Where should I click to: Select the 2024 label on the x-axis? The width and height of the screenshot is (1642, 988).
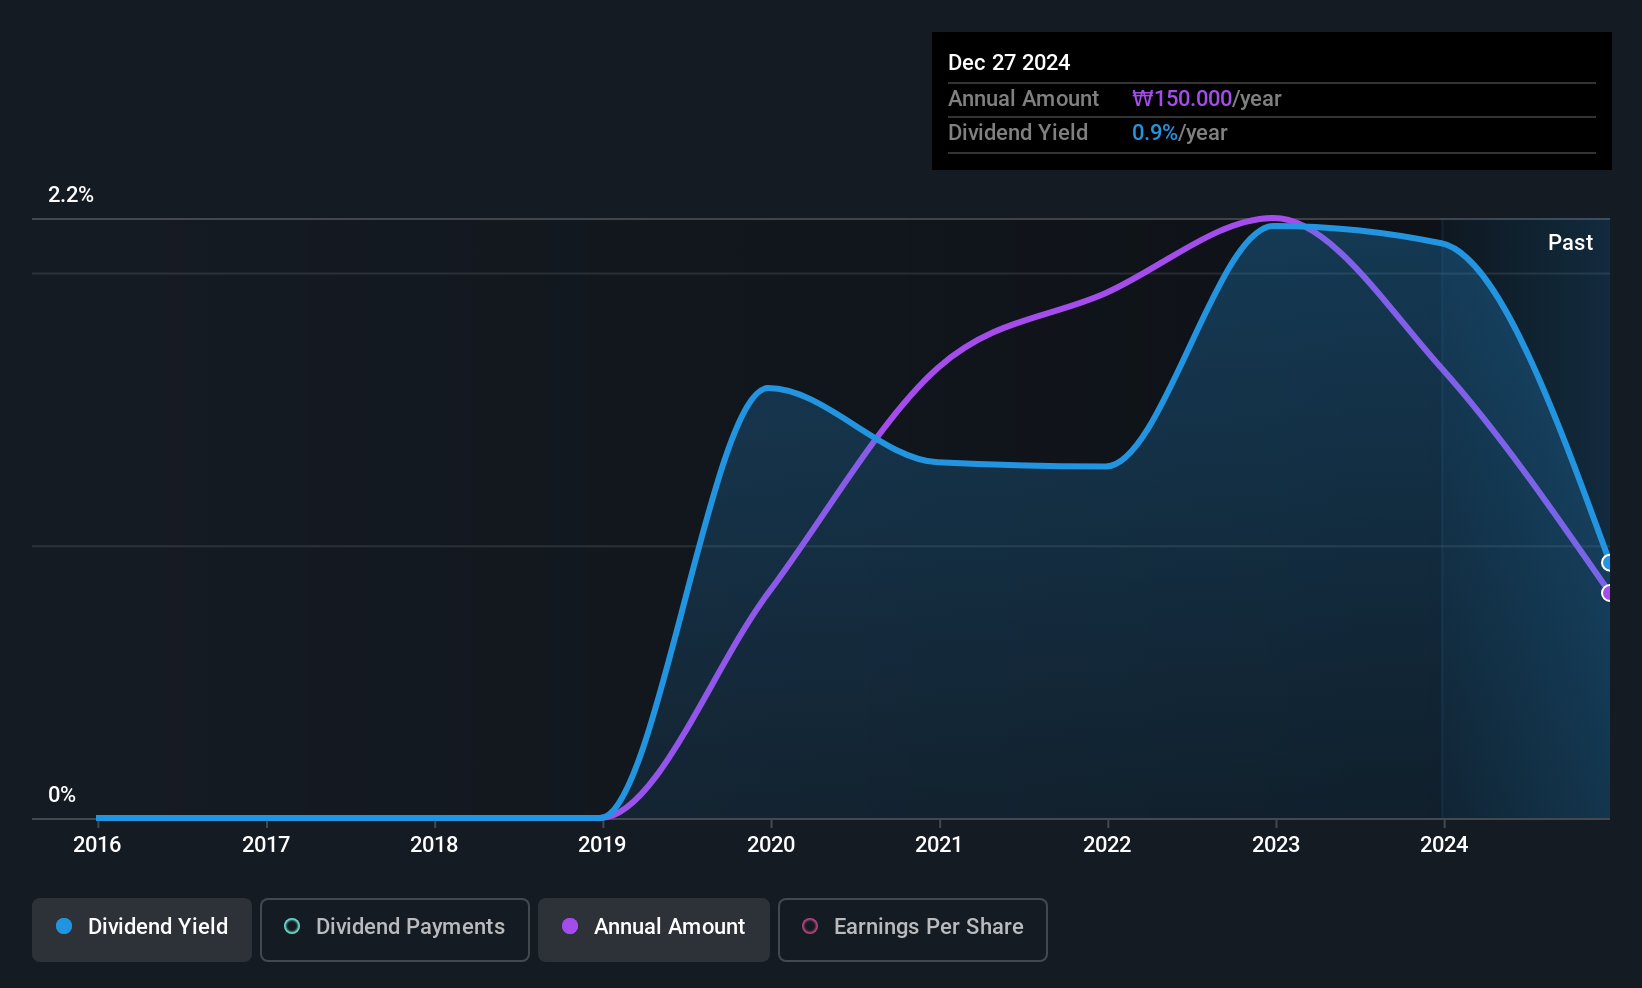coord(1444,844)
